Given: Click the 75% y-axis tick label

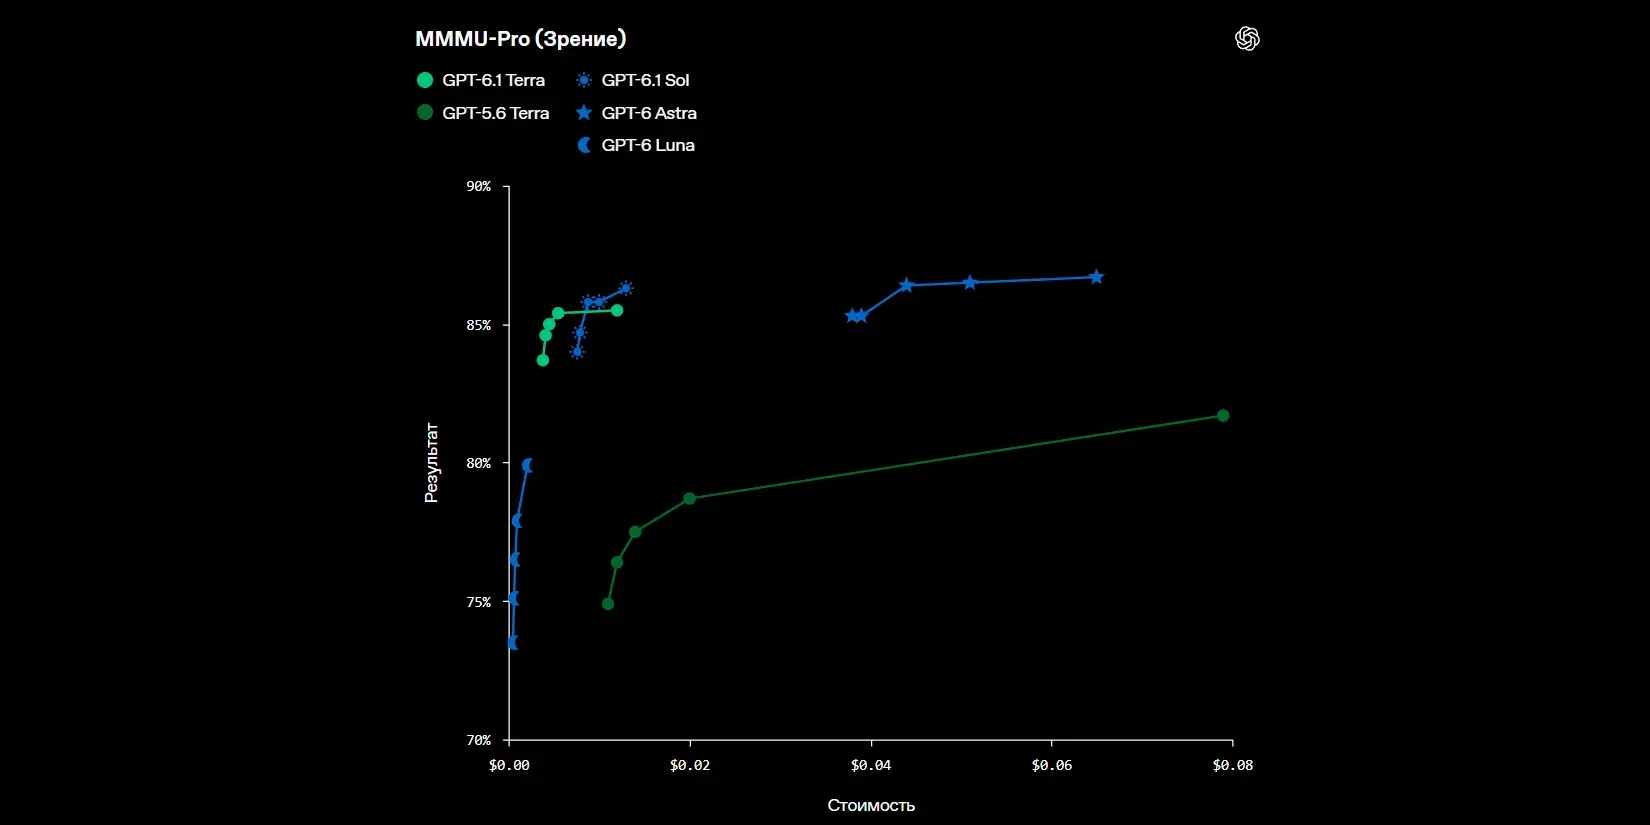Looking at the screenshot, I should pyautogui.click(x=479, y=603).
